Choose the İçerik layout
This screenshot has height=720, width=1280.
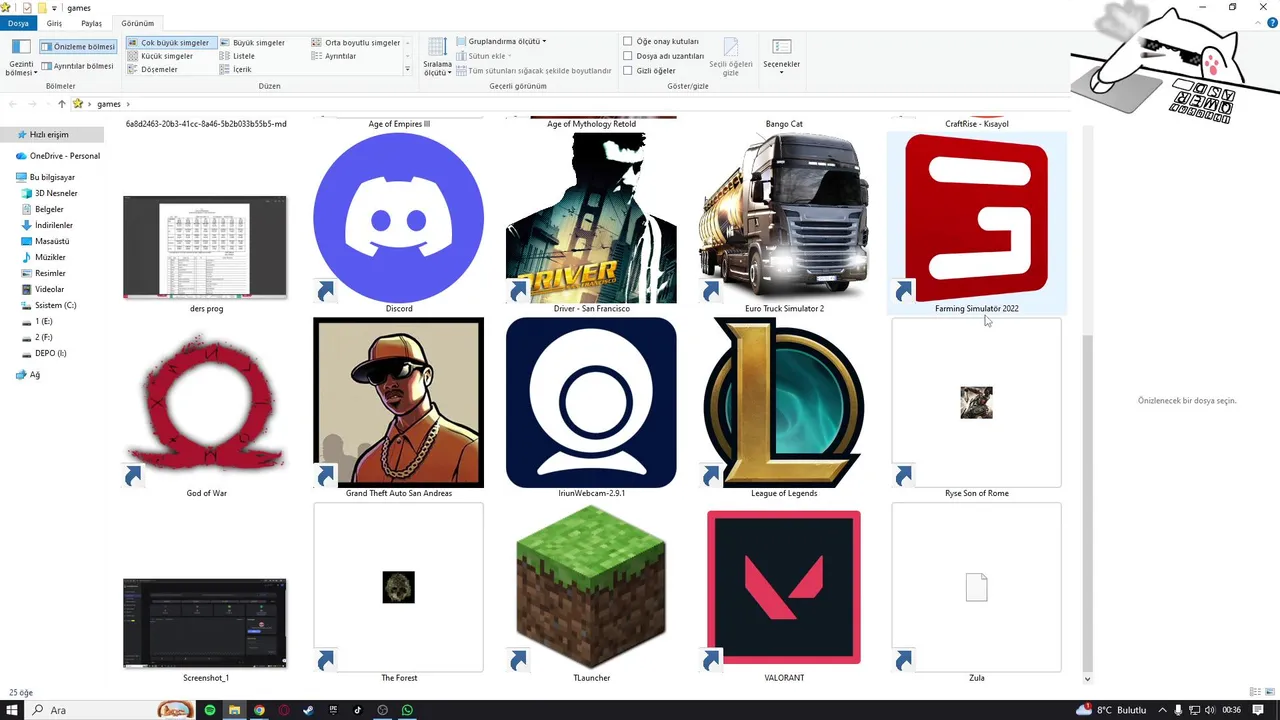click(236, 69)
